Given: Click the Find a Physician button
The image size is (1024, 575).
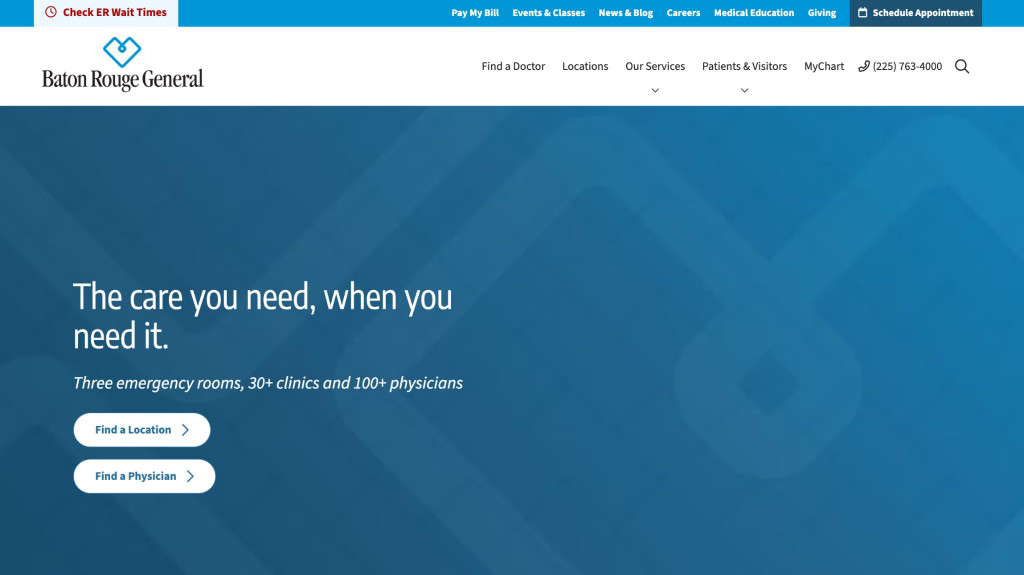Looking at the screenshot, I should click(x=144, y=476).
